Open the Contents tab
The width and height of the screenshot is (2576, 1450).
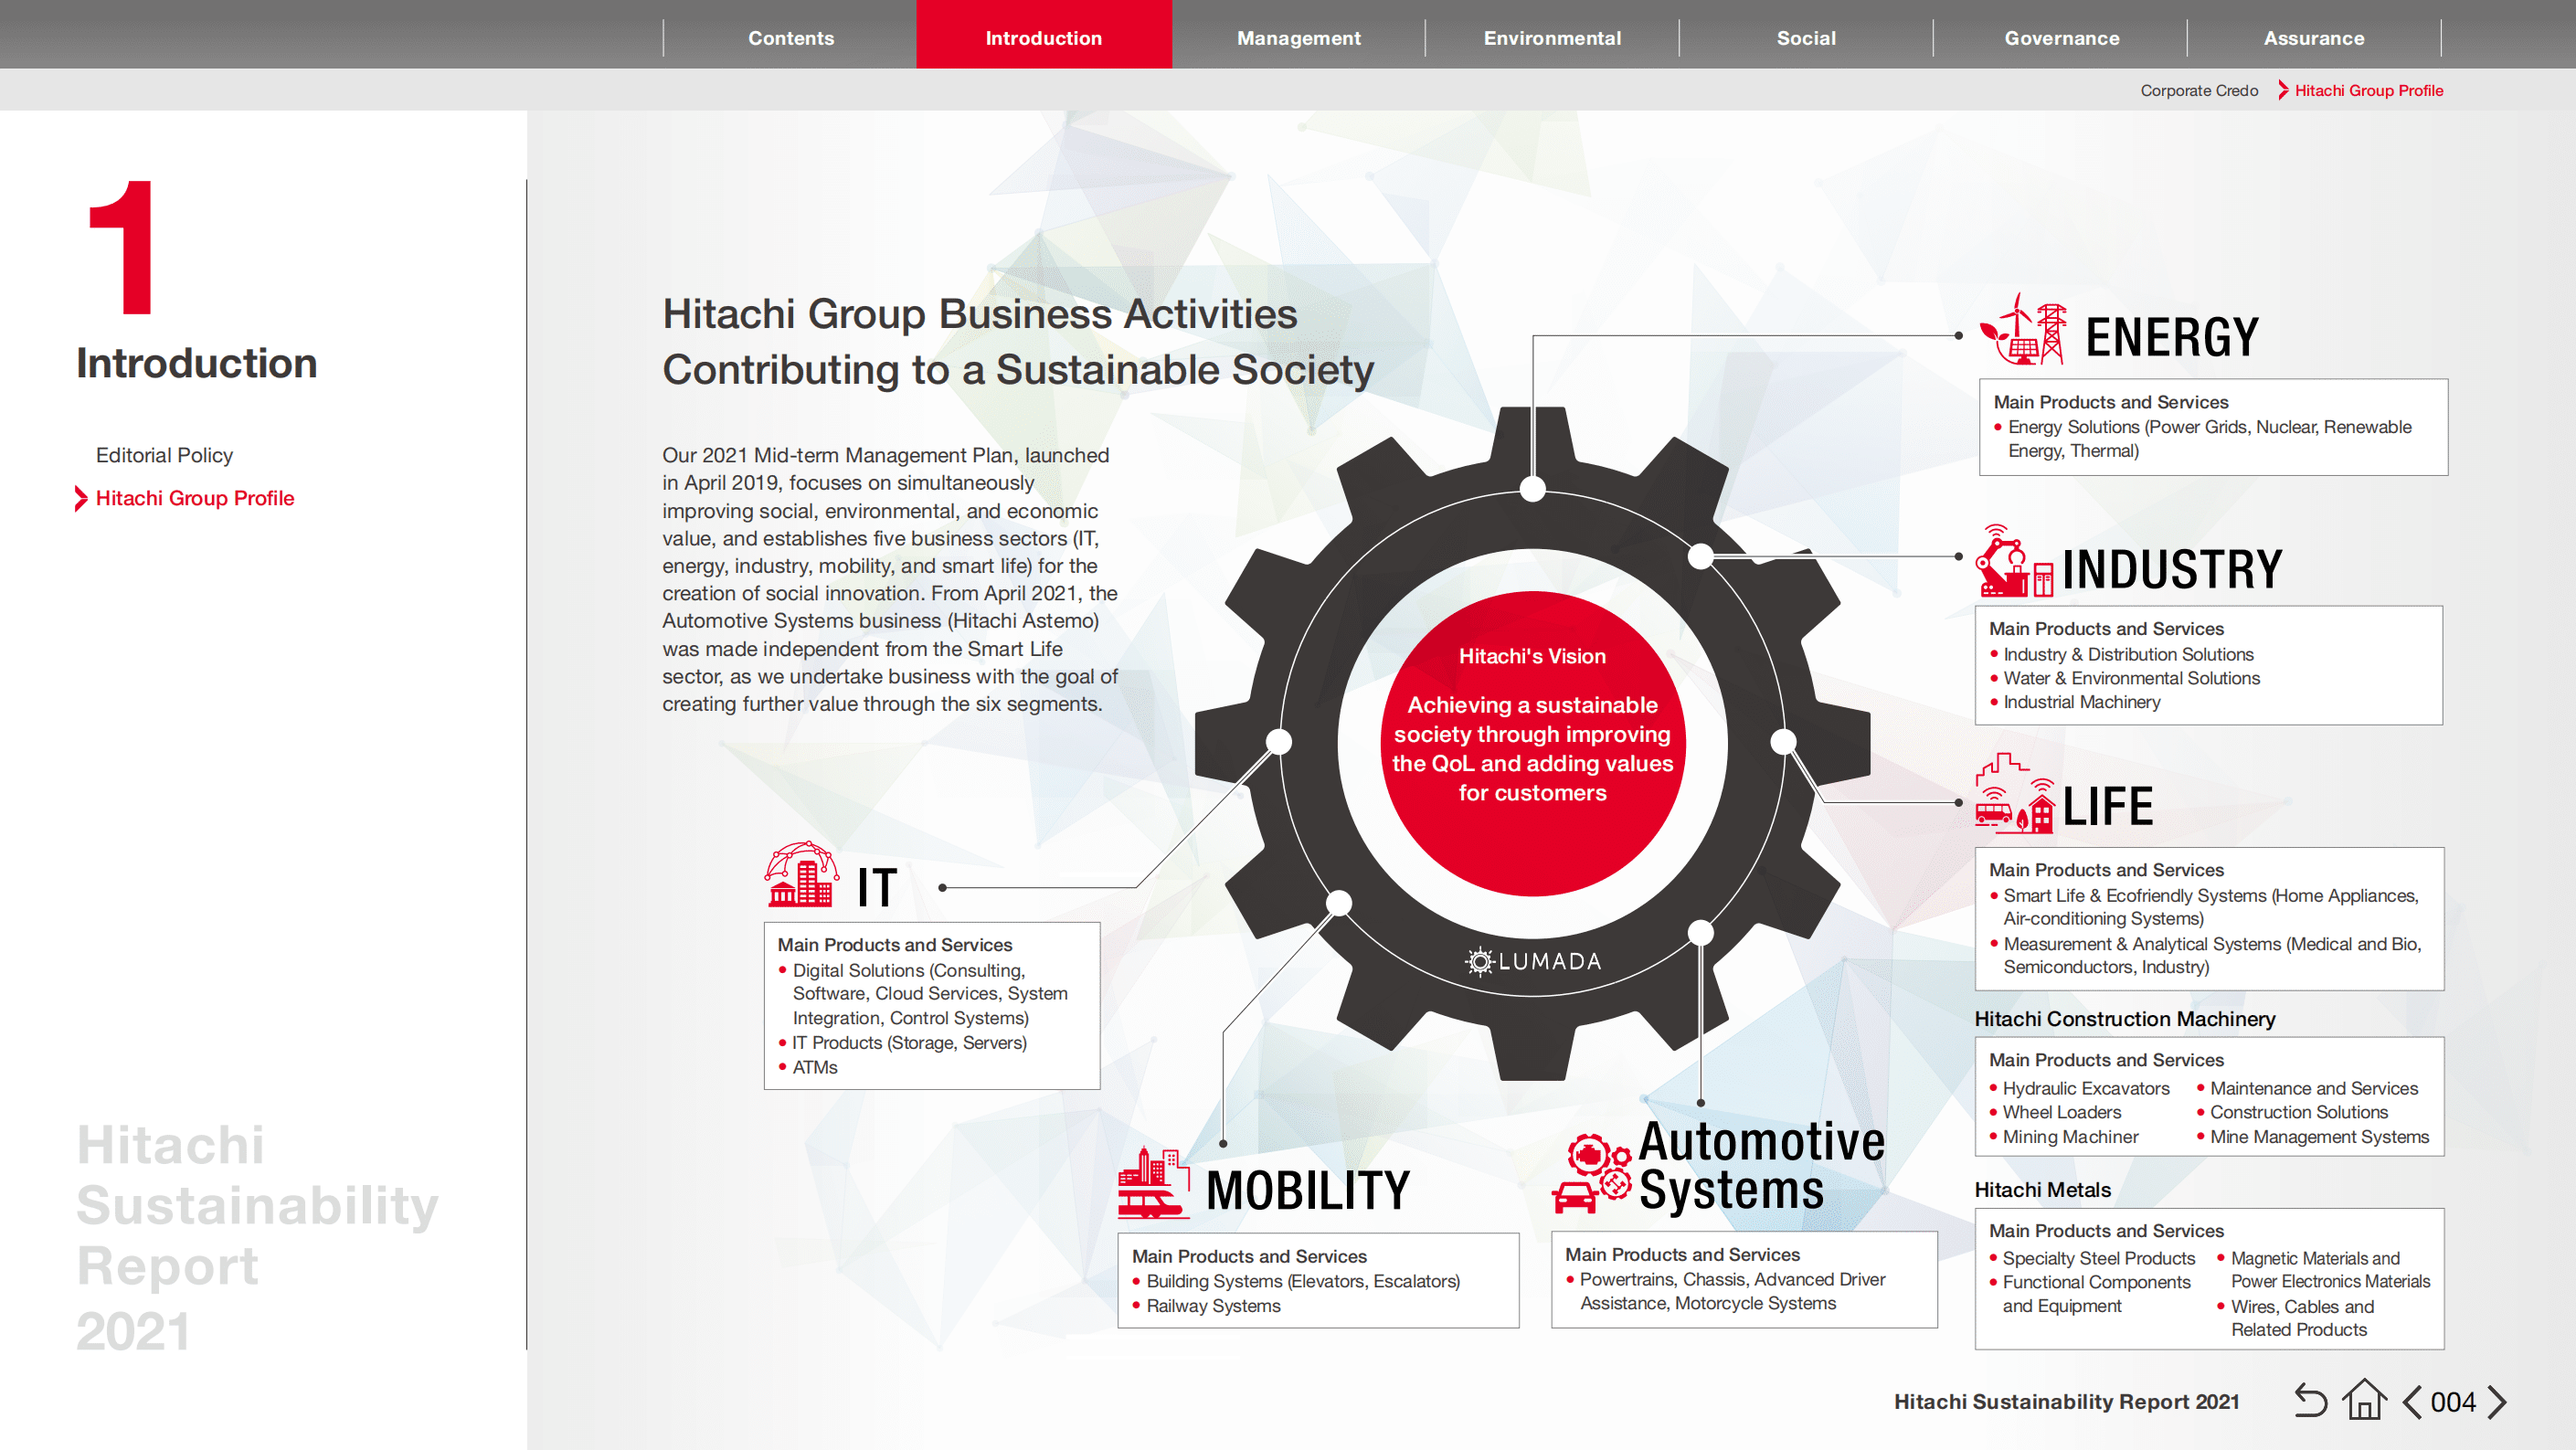click(790, 38)
